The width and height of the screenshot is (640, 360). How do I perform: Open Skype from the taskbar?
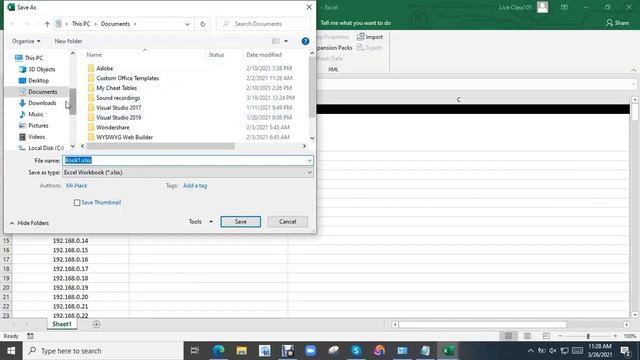356,351
